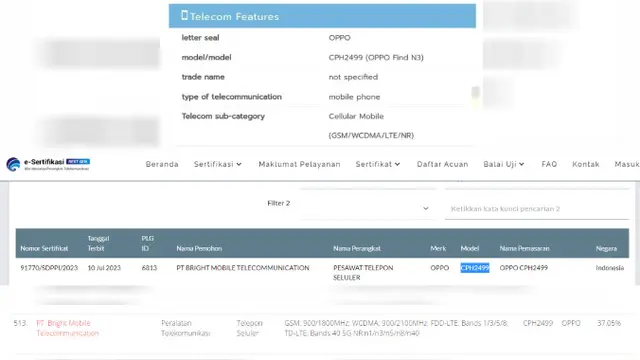This screenshot has height=360, width=640.
Task: Click the Tanggal Terbit column header
Action: point(98,243)
